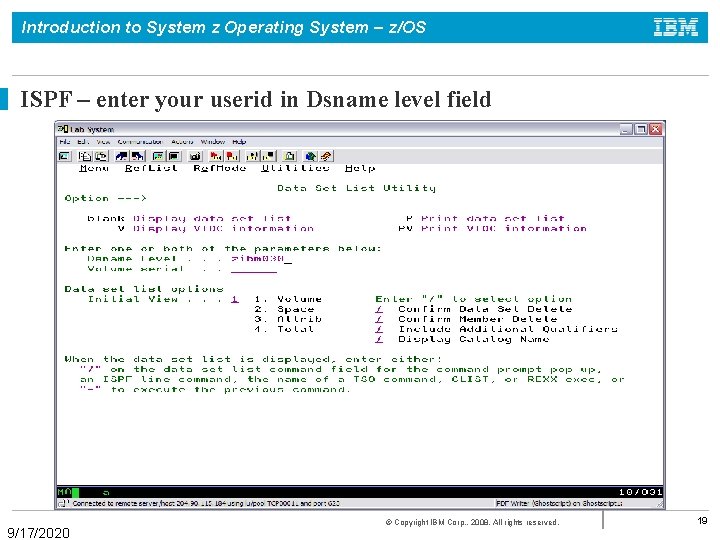Click 'When the data set list is displayed' line
The height and width of the screenshot is (540, 720).
coord(253,360)
